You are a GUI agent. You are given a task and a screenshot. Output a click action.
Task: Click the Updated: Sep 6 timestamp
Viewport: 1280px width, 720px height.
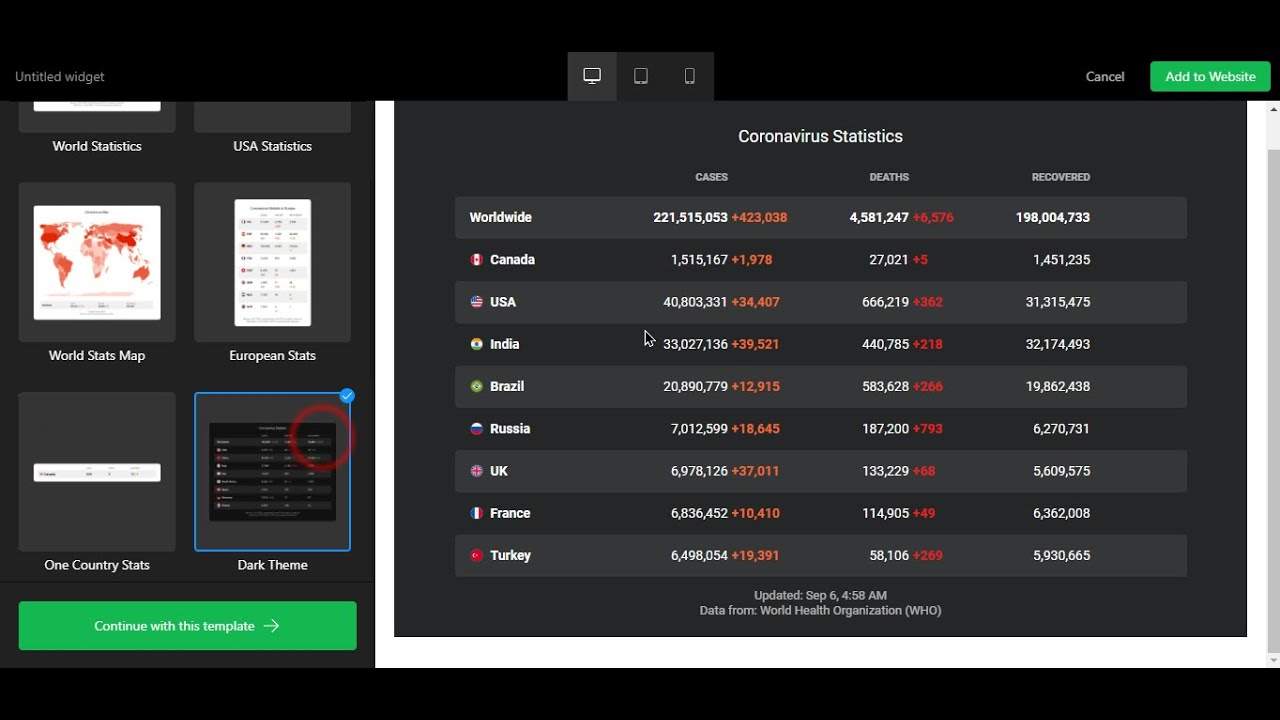point(820,595)
